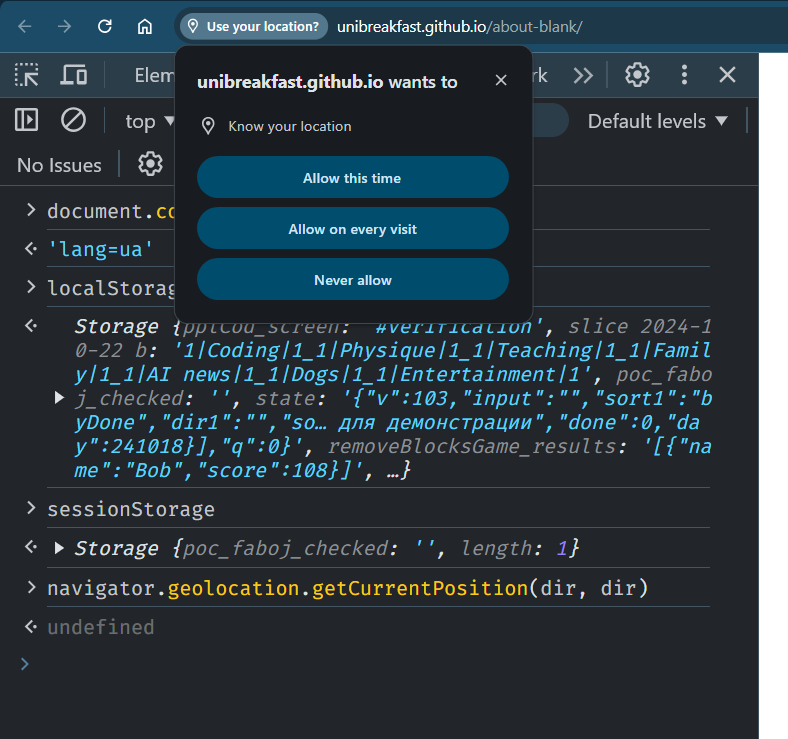Click the 'Use your location?' address bar chip
Screen dimensions: 788x739
tap(254, 26)
